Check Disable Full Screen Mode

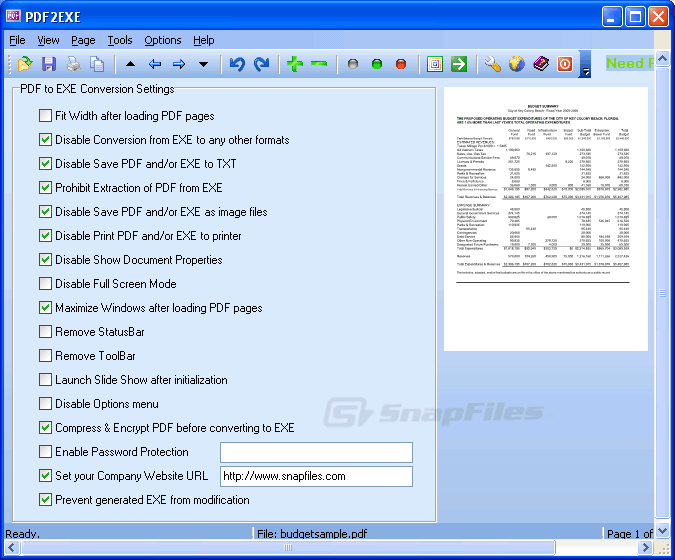click(45, 284)
